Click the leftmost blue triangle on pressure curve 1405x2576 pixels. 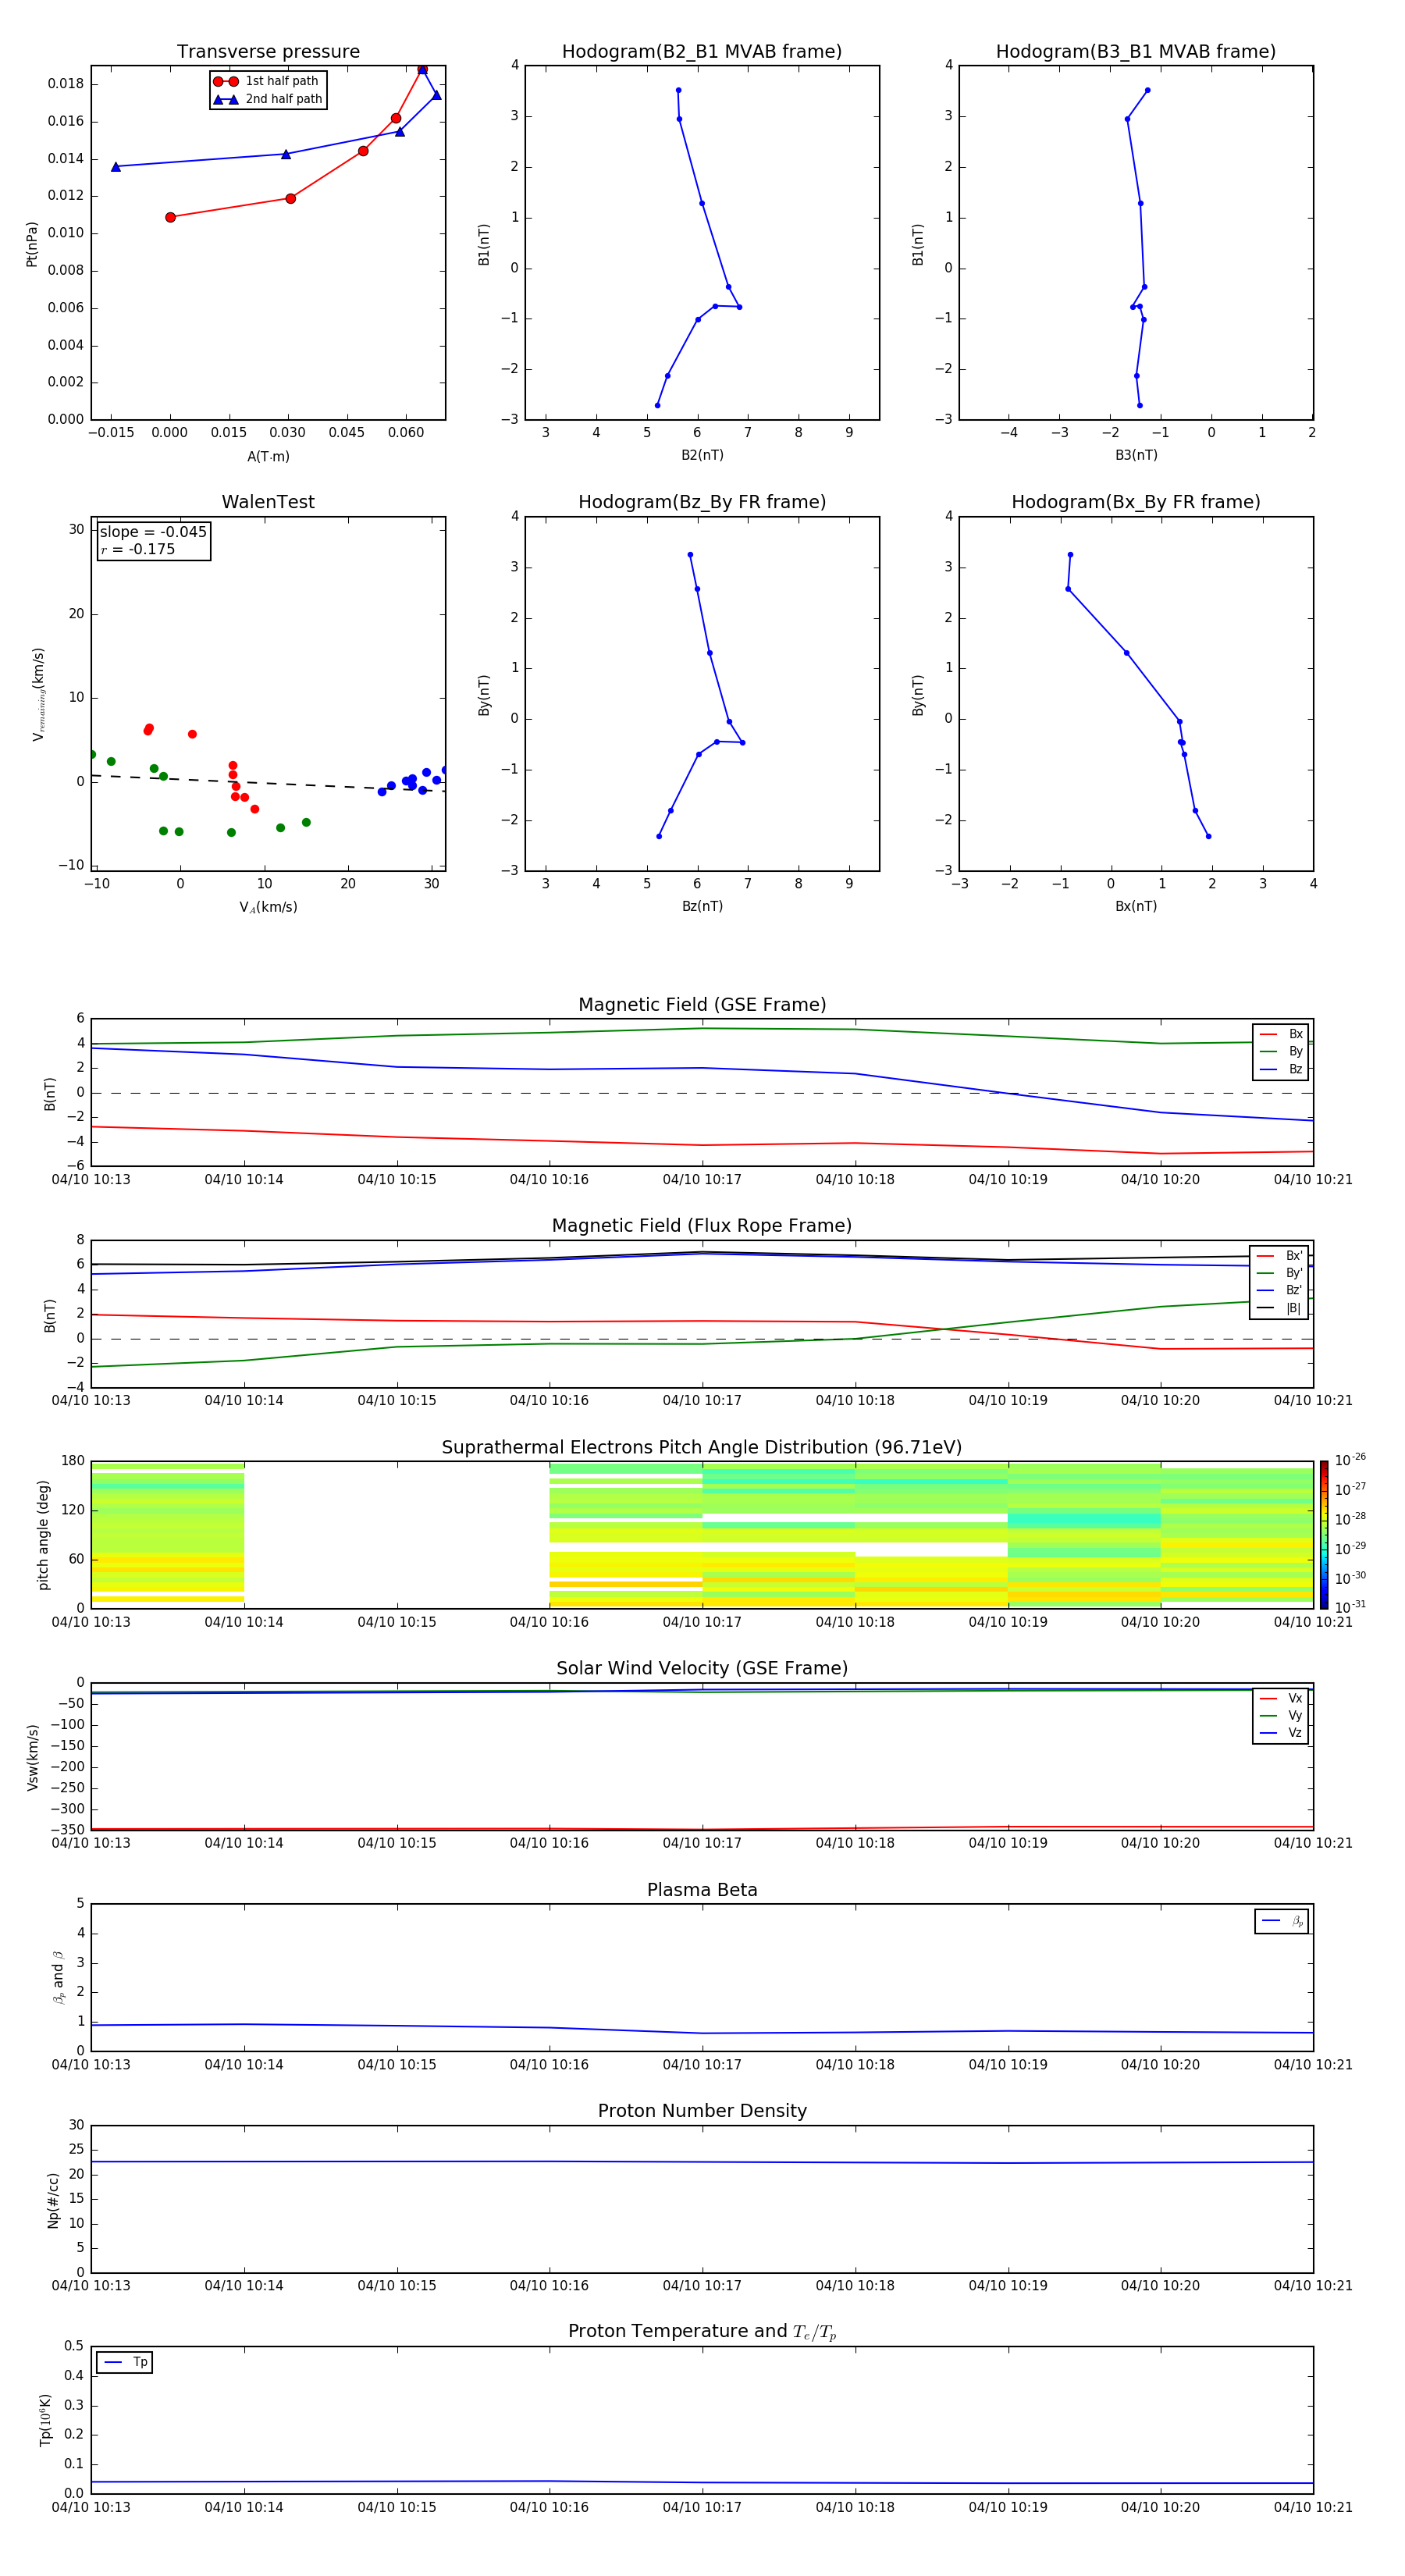116,167
